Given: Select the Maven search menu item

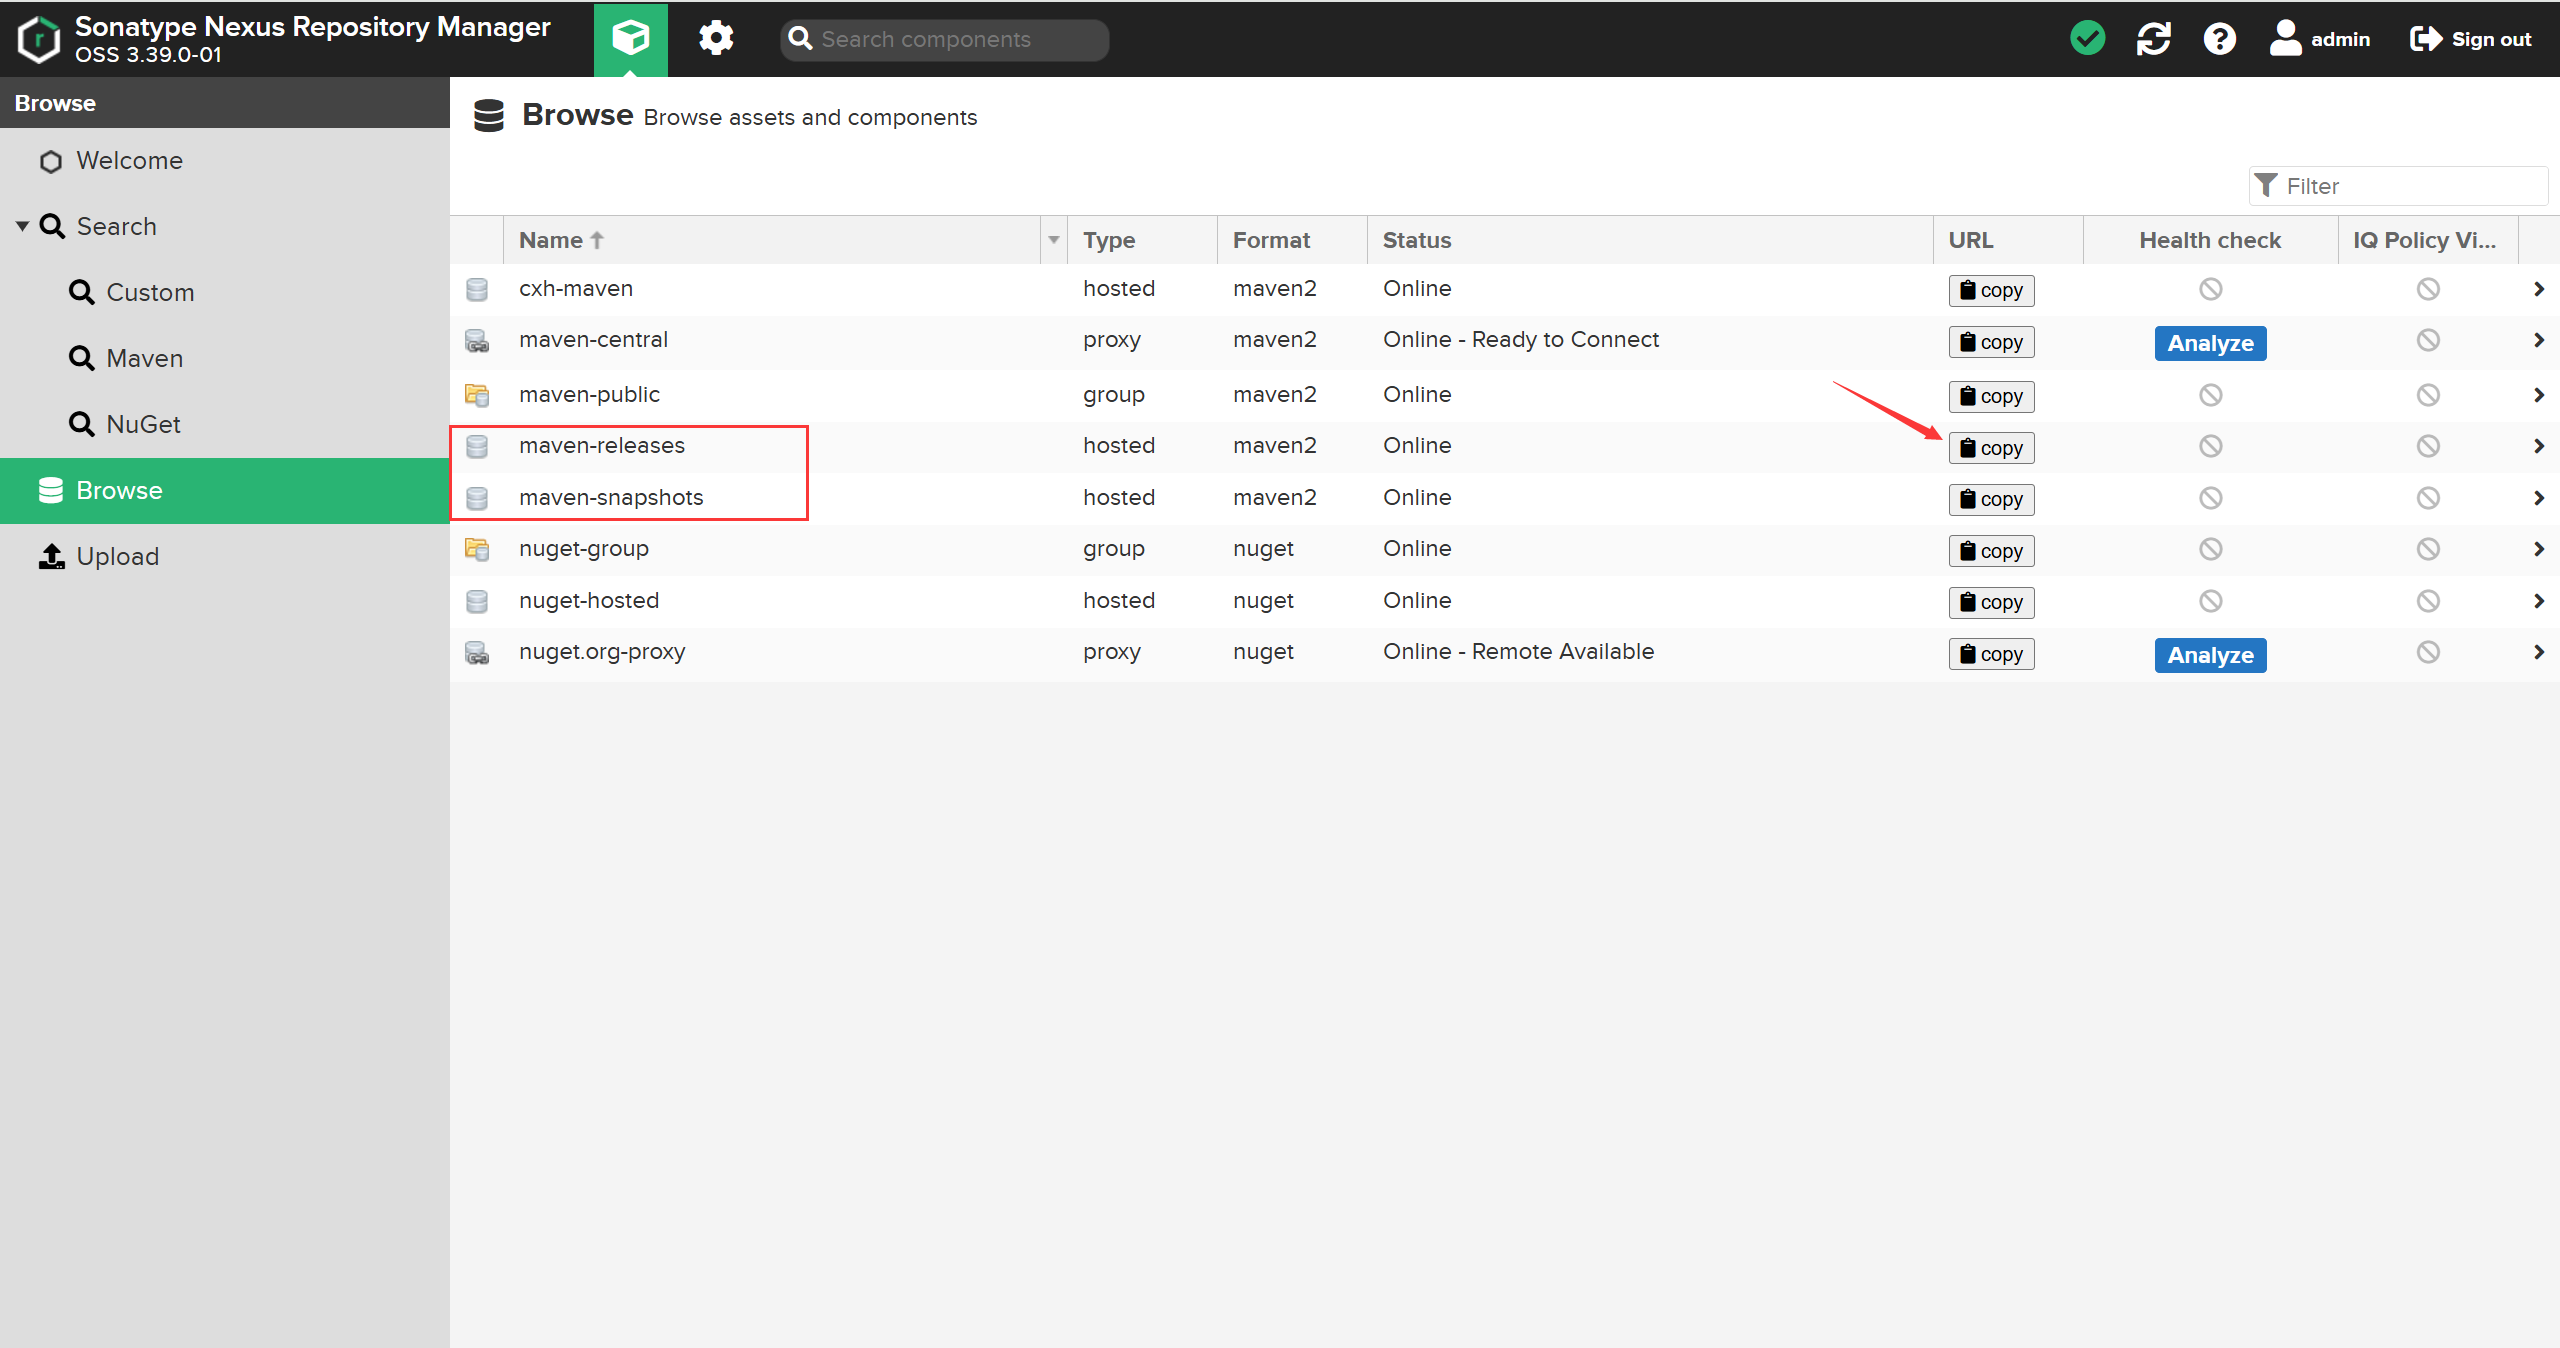Looking at the screenshot, I should [x=144, y=358].
